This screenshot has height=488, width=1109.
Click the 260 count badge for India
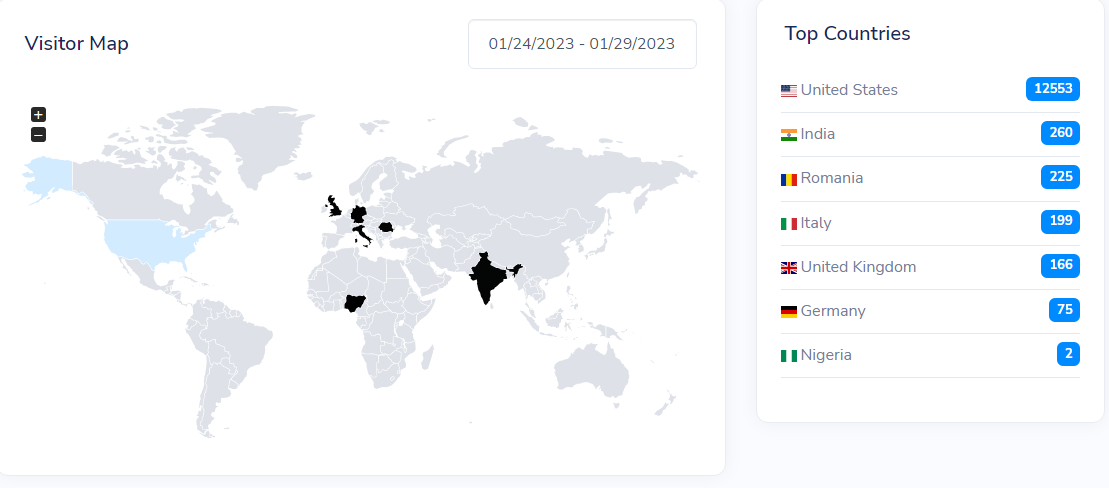tap(1060, 133)
